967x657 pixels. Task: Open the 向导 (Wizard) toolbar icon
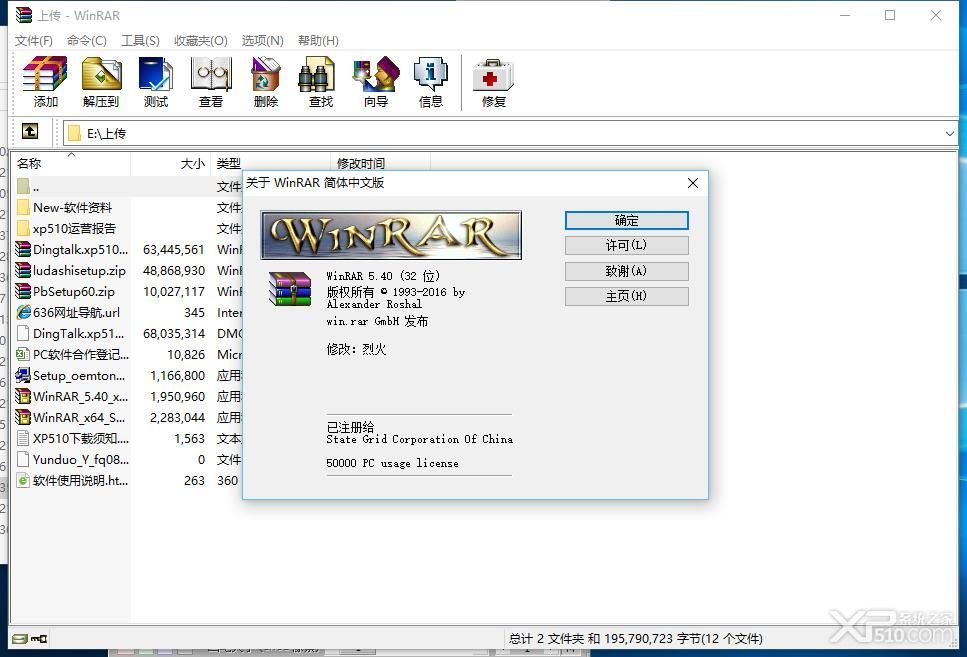click(x=376, y=74)
